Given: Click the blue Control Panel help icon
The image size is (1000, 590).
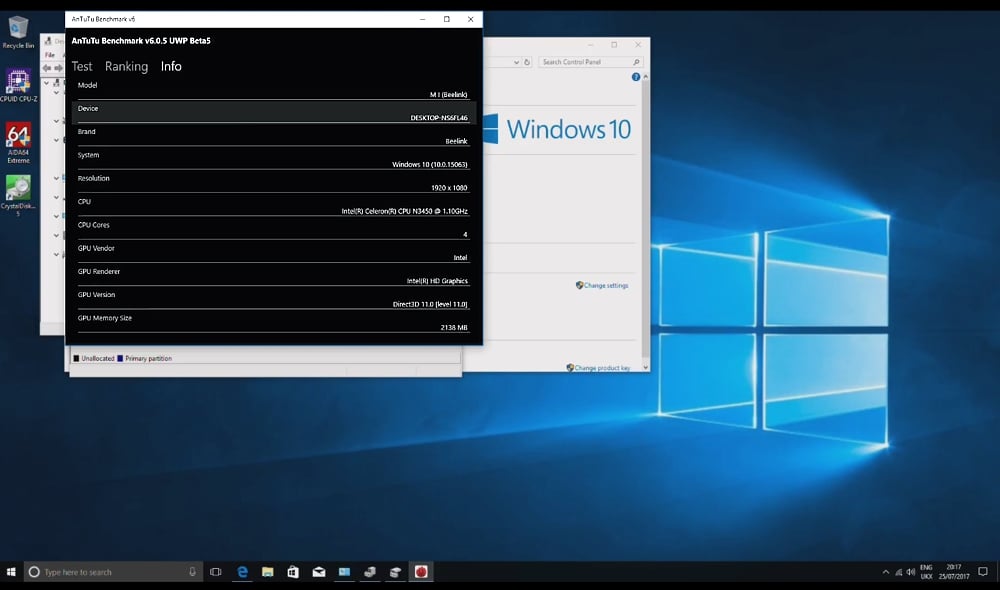Looking at the screenshot, I should [x=636, y=77].
